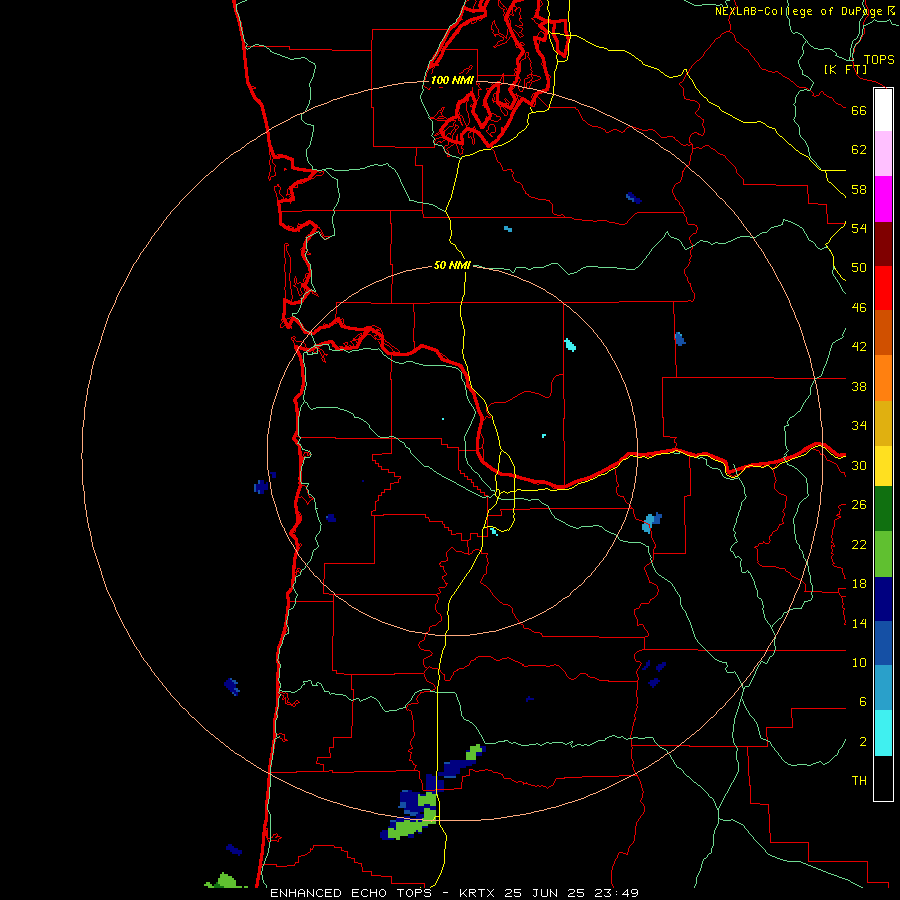Click the yellow swatch between 30 and 34
Screen dimensions: 900x900
(x=883, y=466)
